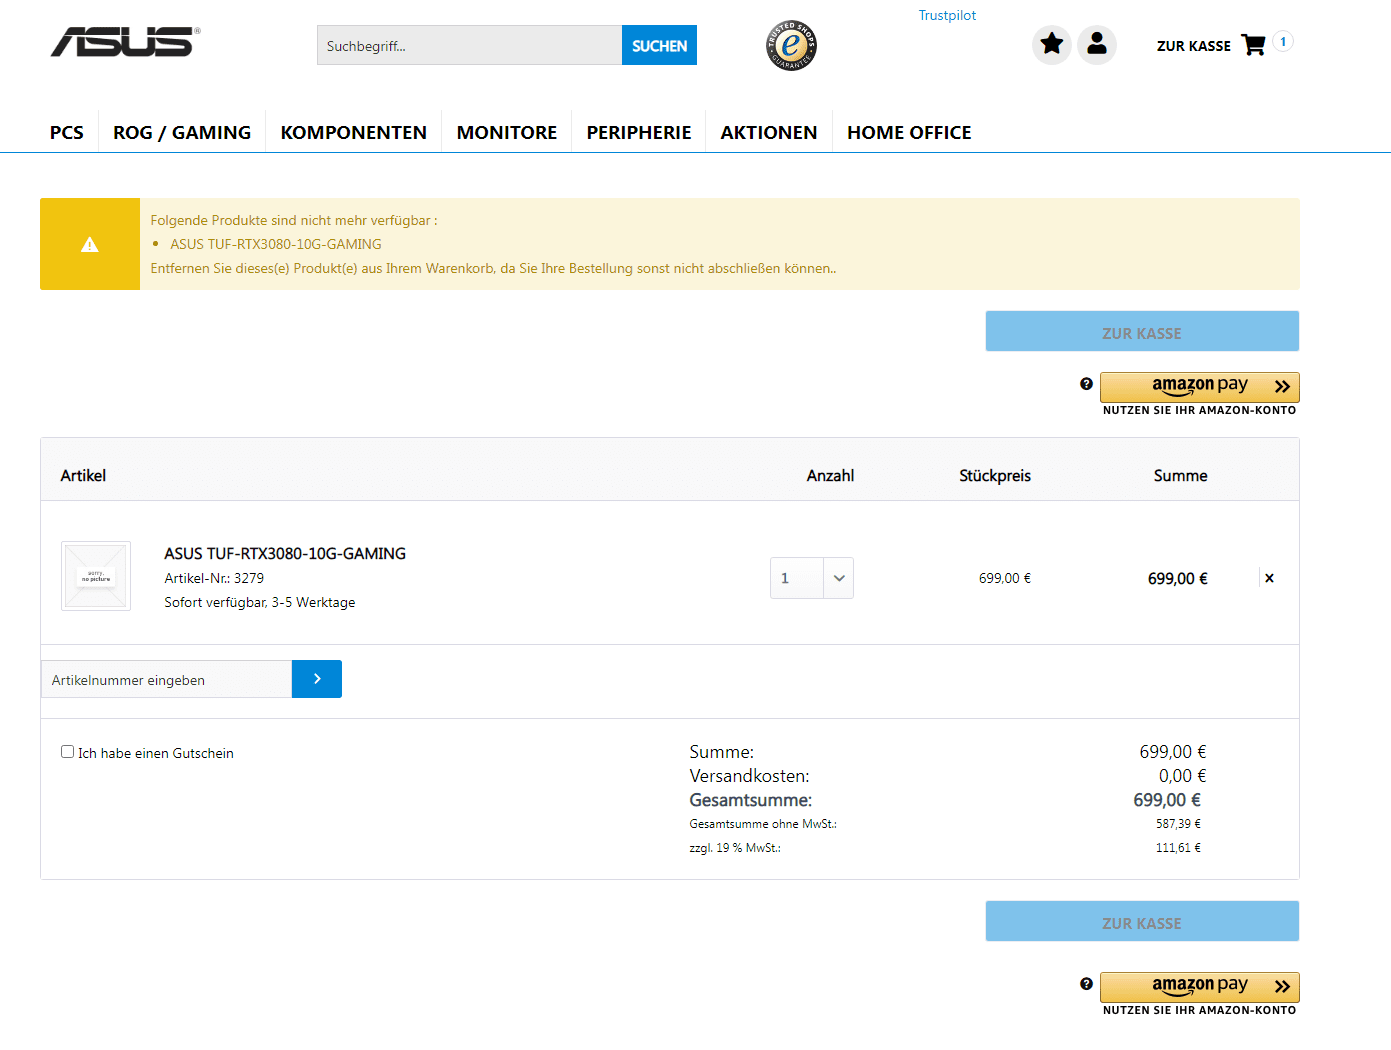Open the MONITORE menu
The width and height of the screenshot is (1391, 1050).
(x=507, y=132)
